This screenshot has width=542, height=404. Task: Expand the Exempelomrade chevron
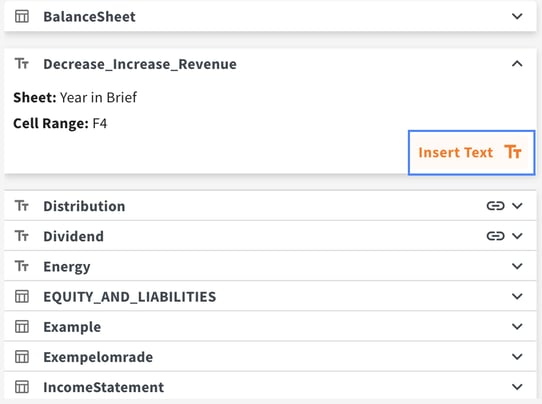[x=517, y=357]
